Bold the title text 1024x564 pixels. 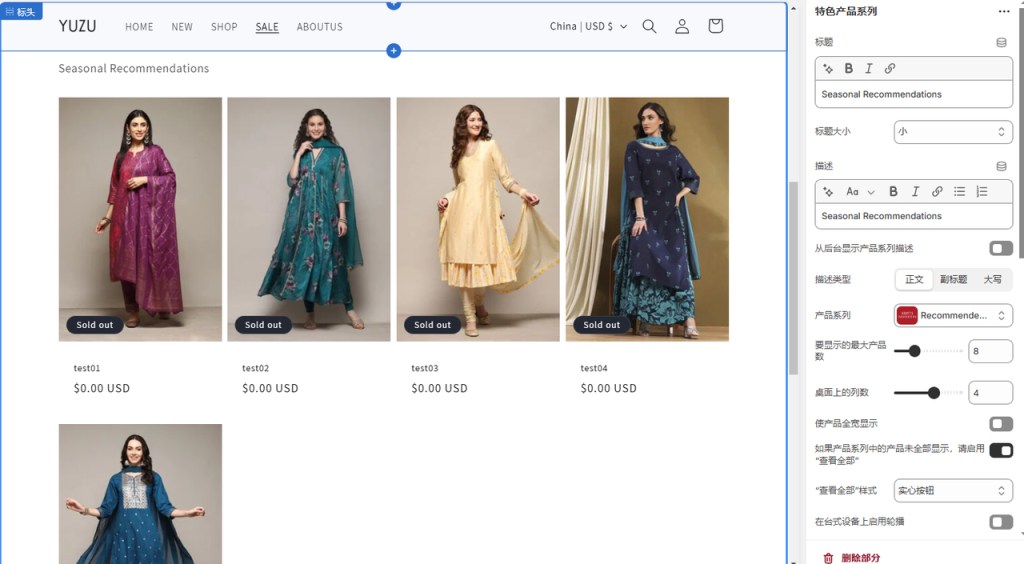point(848,69)
